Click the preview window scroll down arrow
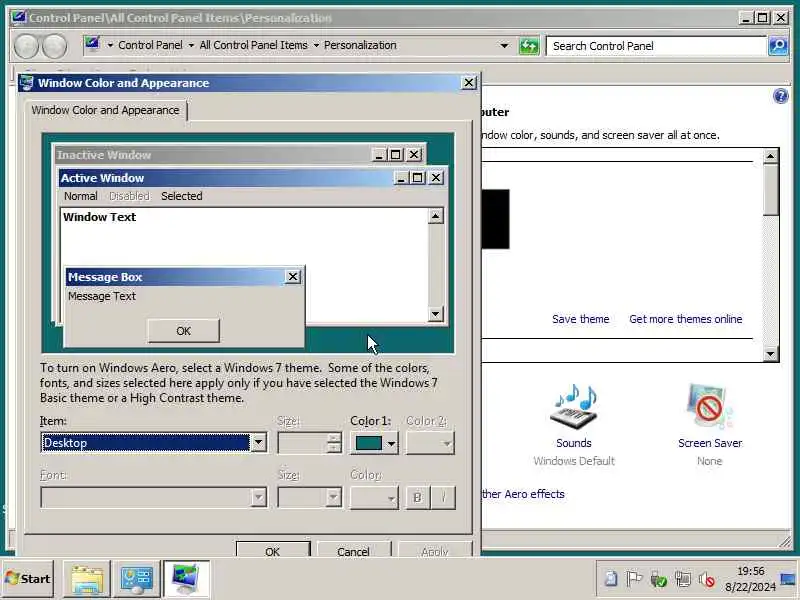 coord(435,314)
